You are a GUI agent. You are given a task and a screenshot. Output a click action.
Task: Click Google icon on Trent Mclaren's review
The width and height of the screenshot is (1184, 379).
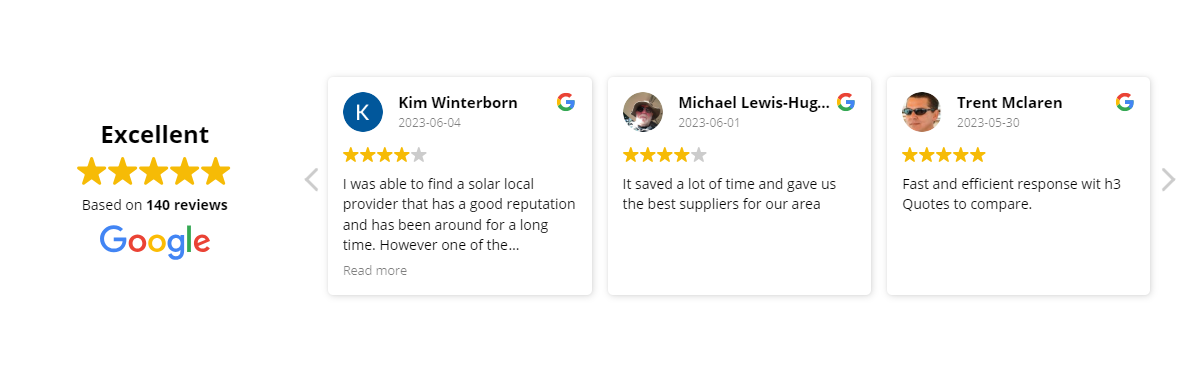tap(1125, 102)
